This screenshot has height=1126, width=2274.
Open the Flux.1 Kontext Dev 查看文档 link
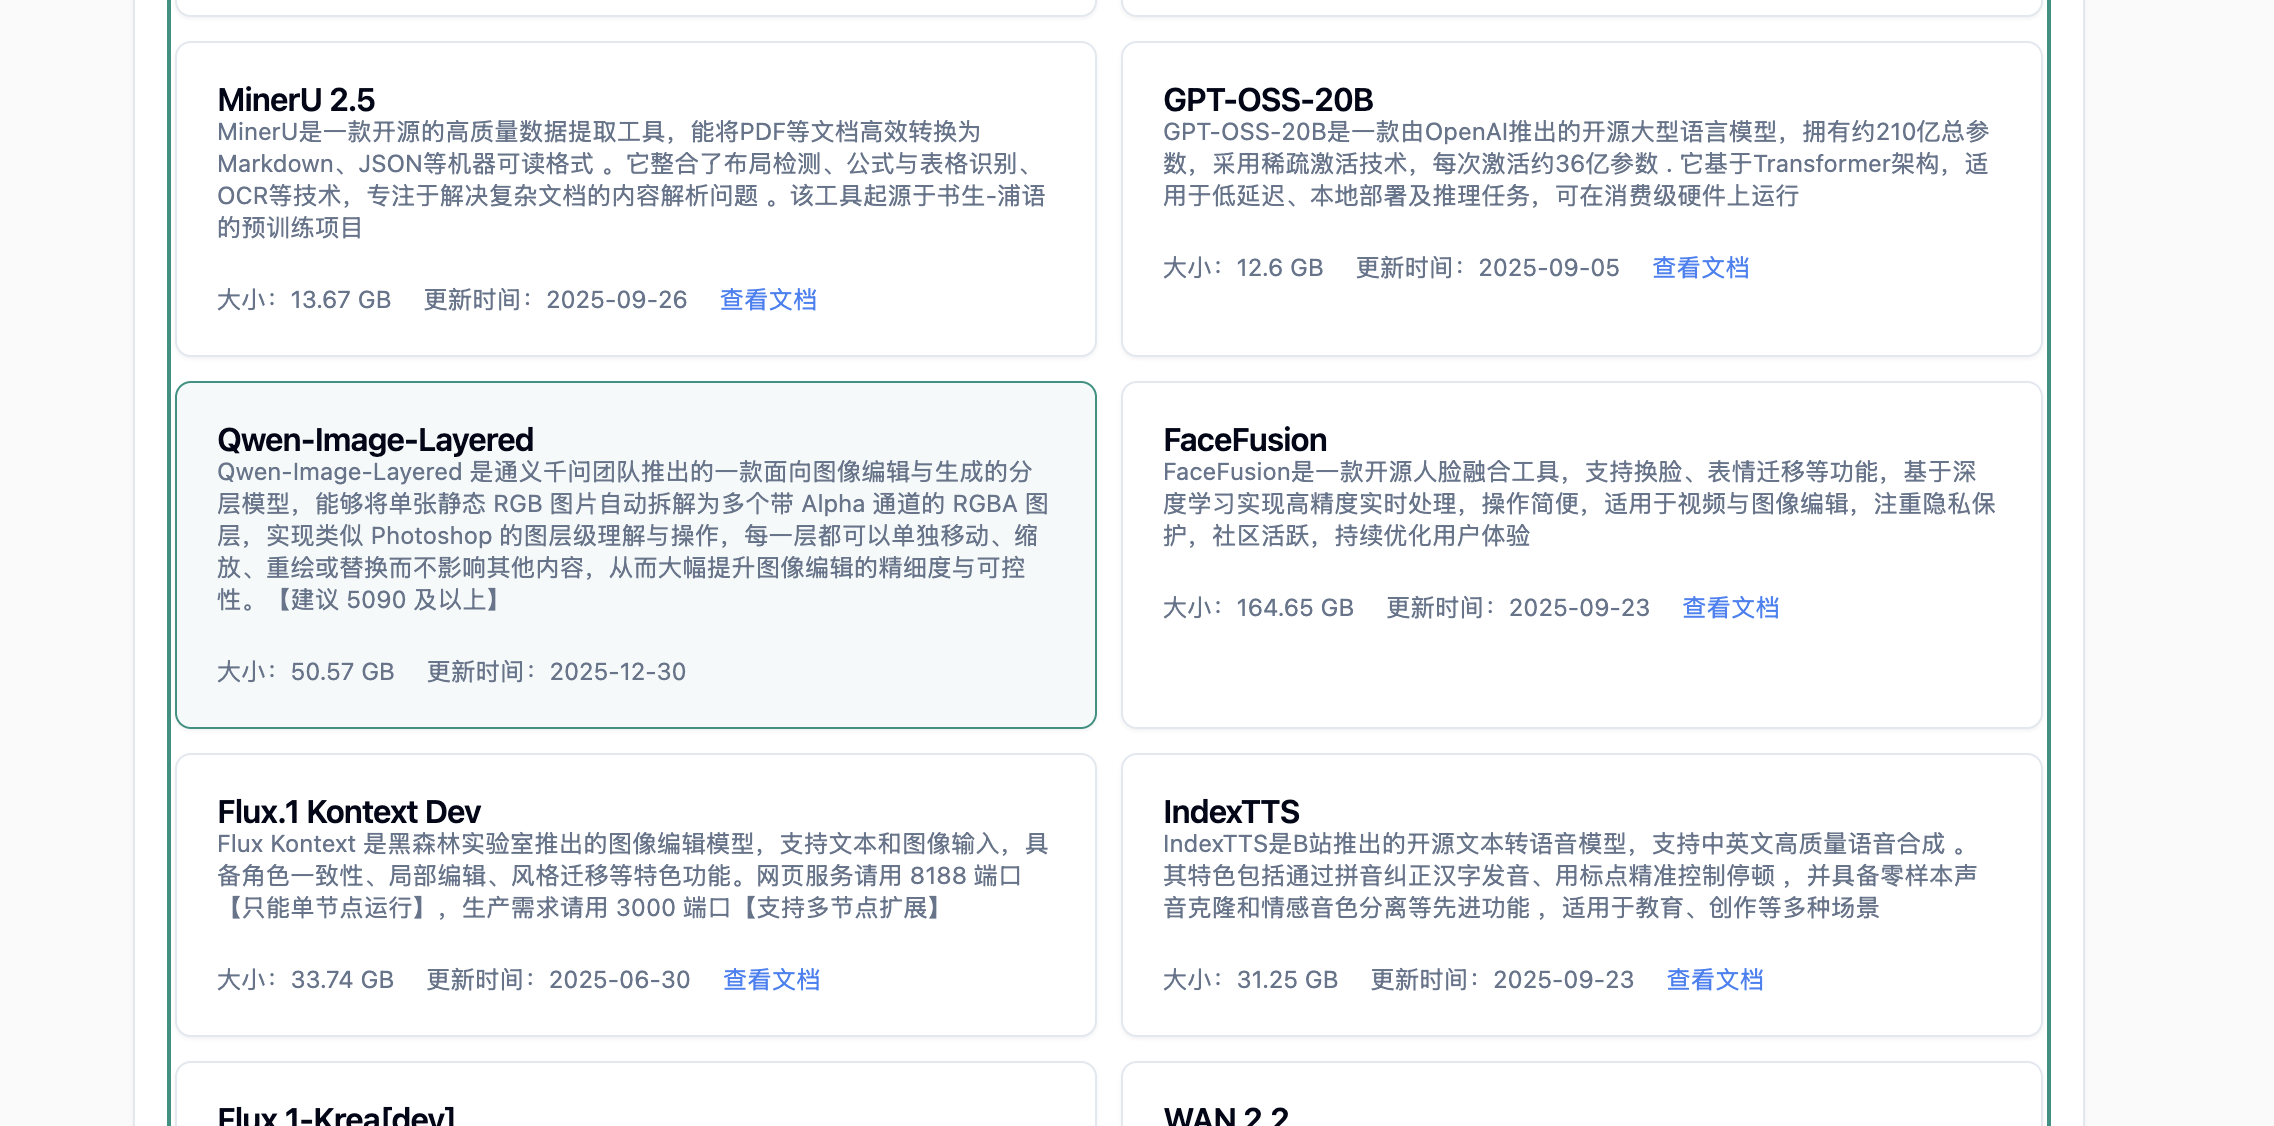point(771,980)
